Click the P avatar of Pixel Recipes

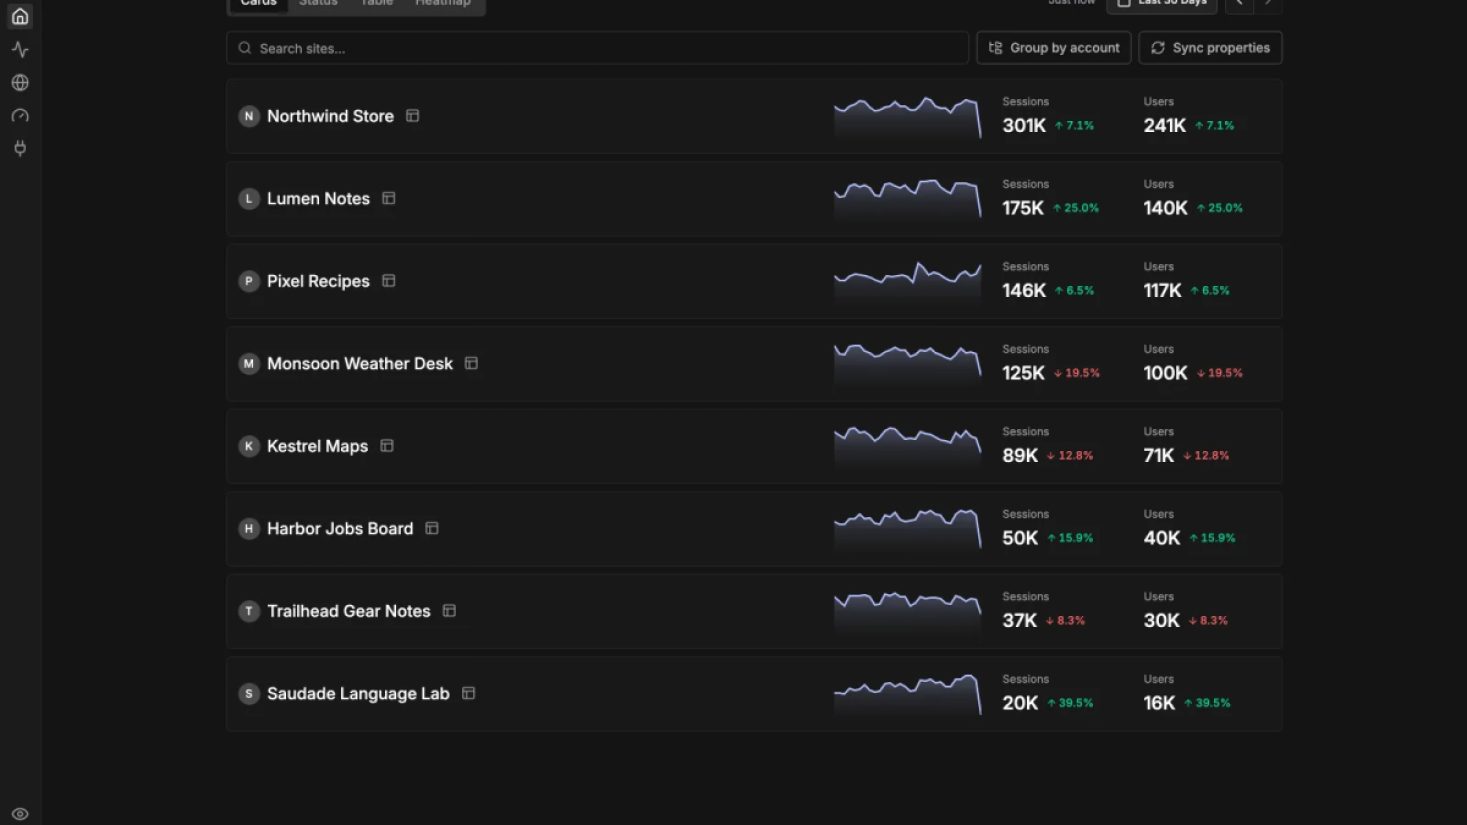click(249, 281)
